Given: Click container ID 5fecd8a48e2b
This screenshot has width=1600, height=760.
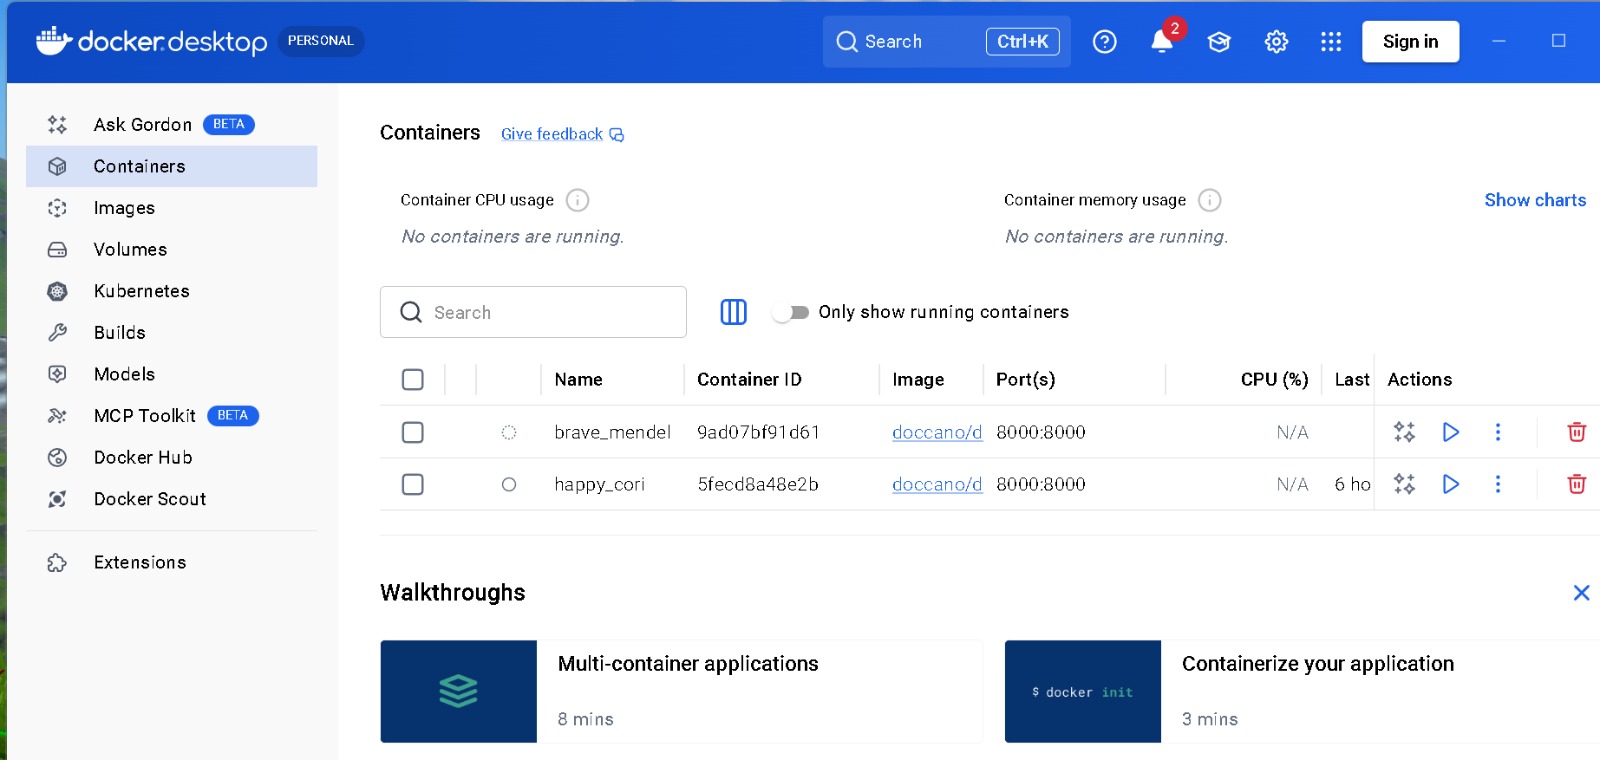Looking at the screenshot, I should 758,484.
